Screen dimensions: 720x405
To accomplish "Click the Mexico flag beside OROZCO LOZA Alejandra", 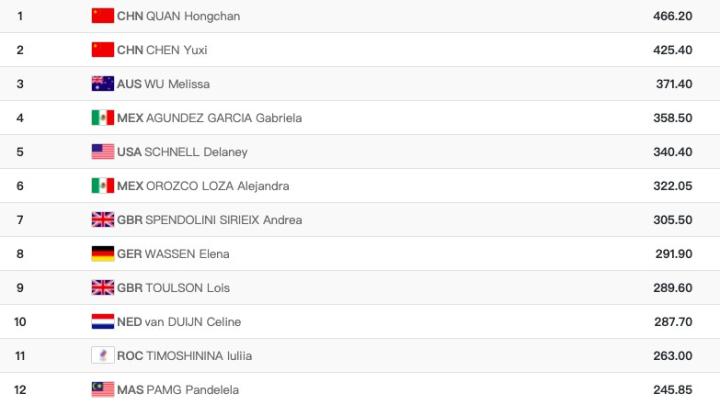I will coord(103,186).
